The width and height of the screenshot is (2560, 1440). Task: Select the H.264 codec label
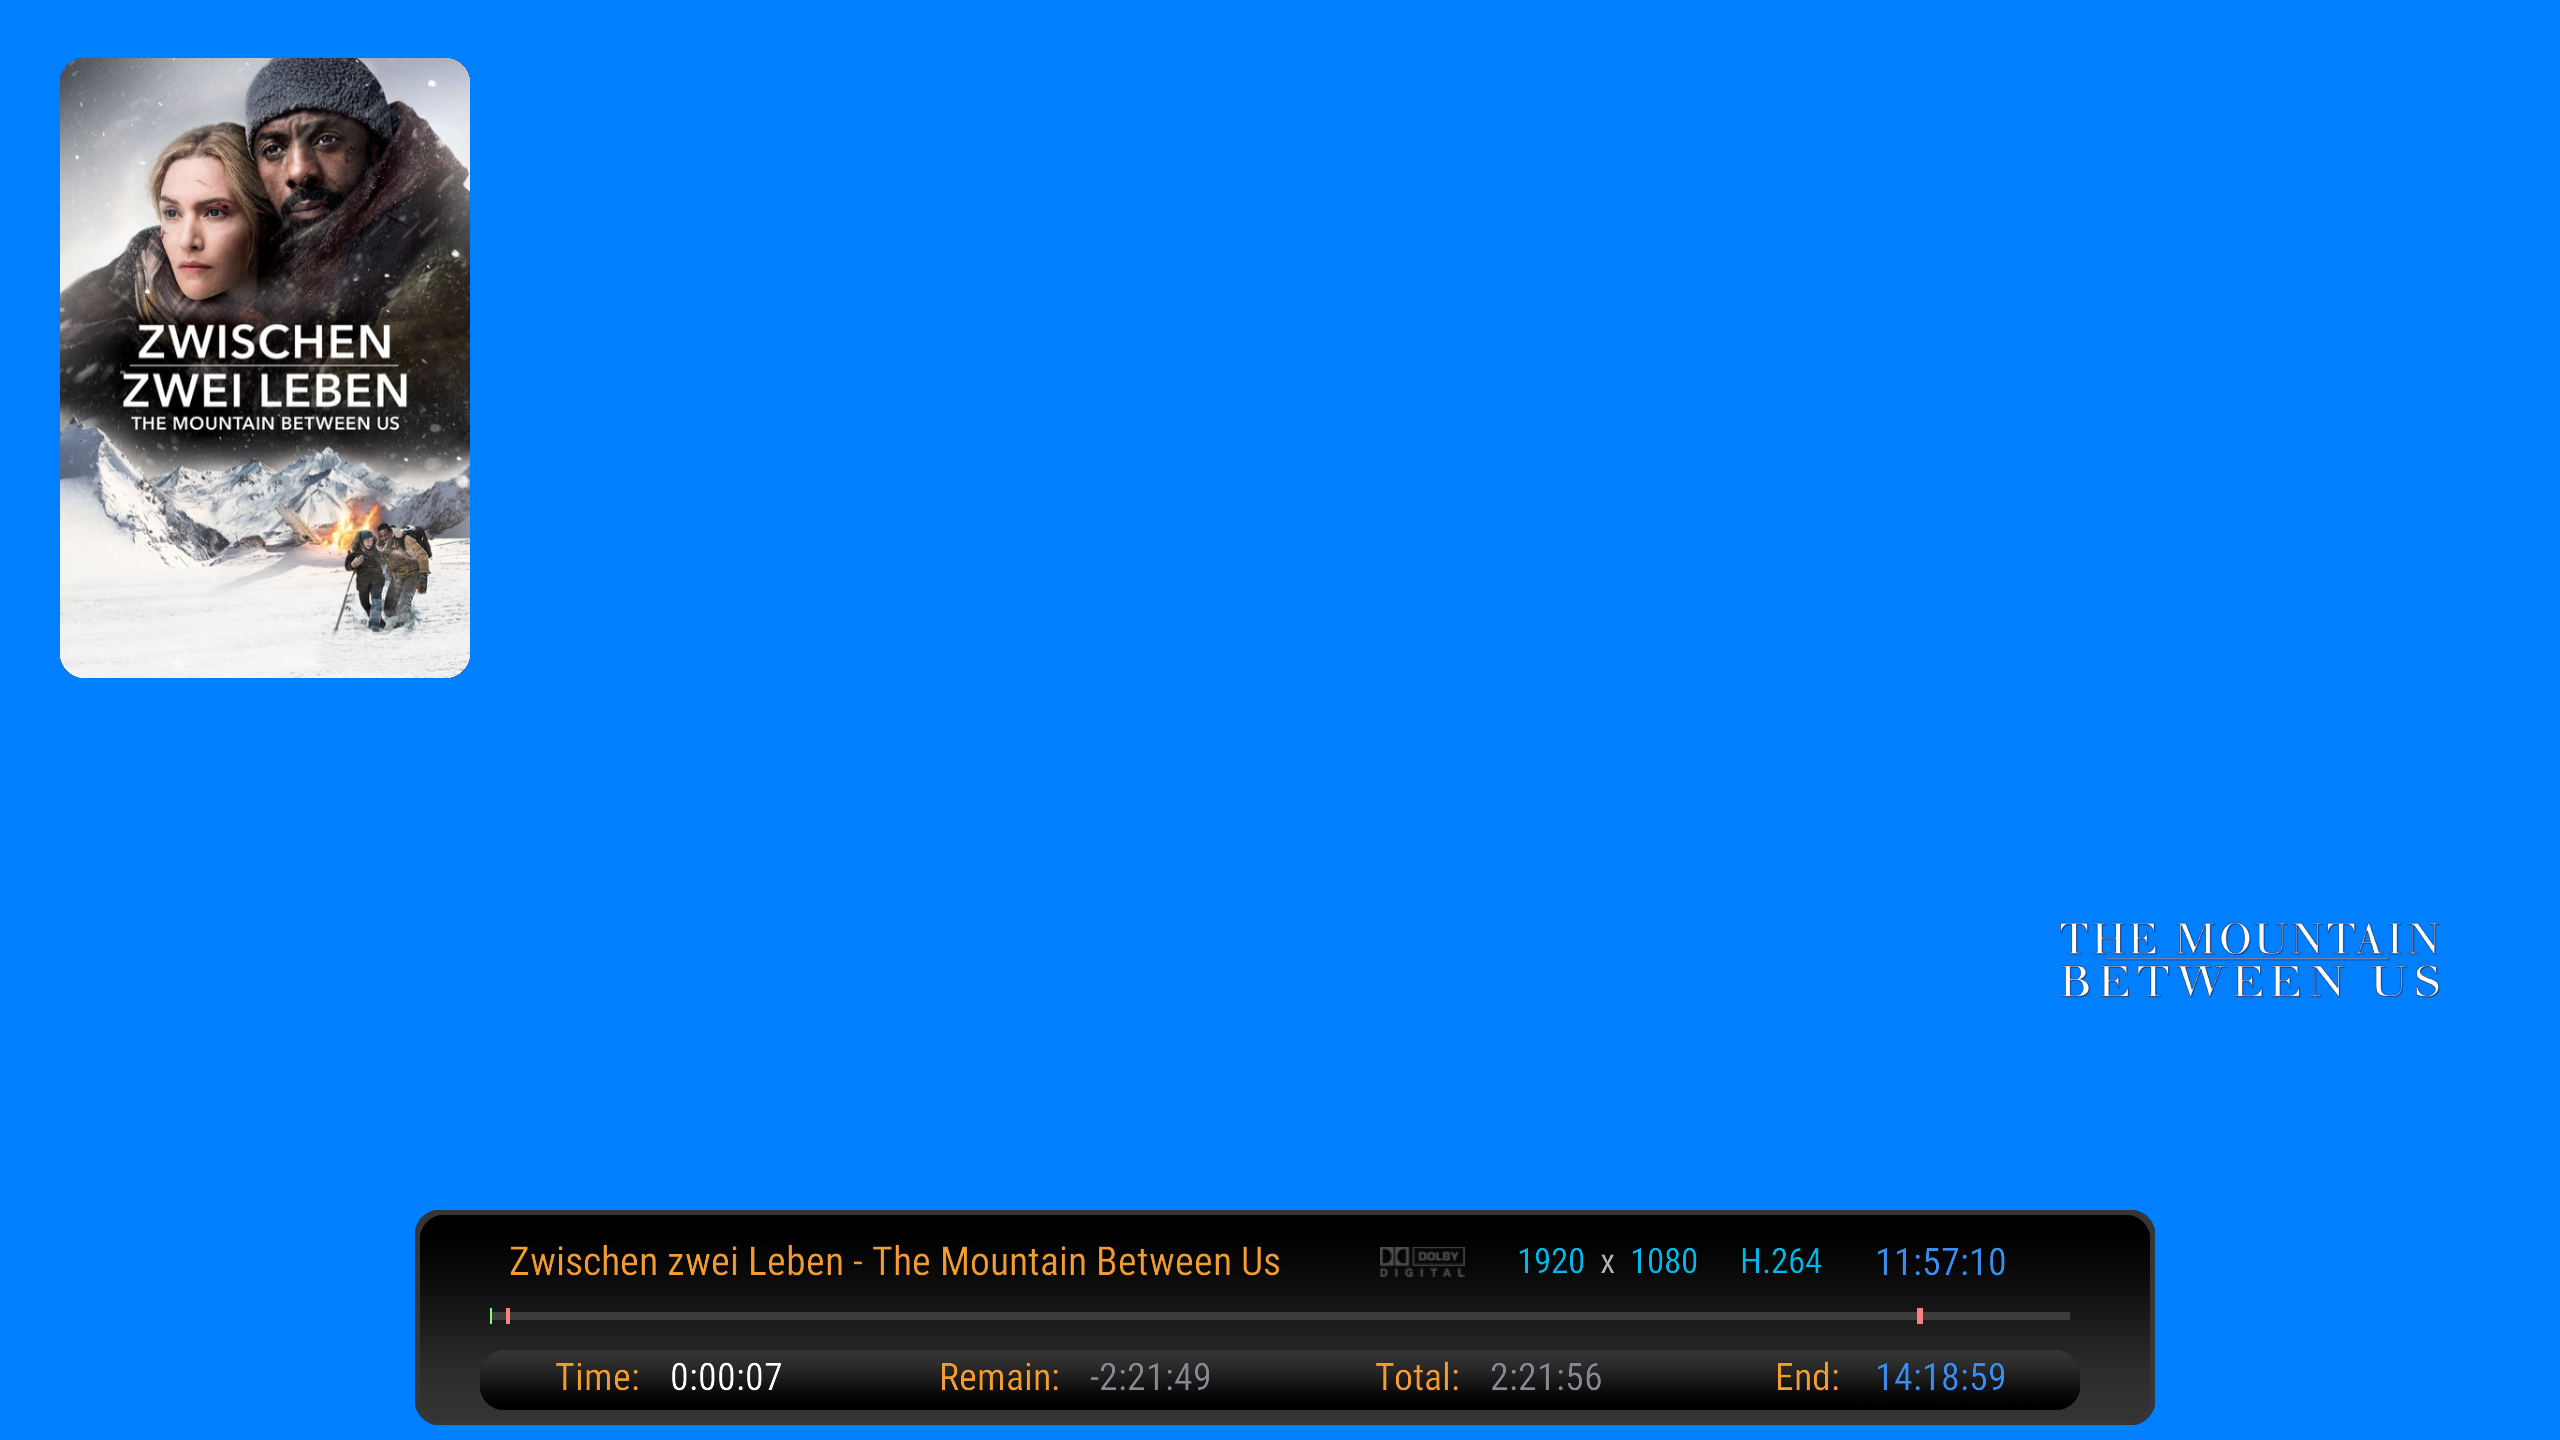click(1780, 1262)
